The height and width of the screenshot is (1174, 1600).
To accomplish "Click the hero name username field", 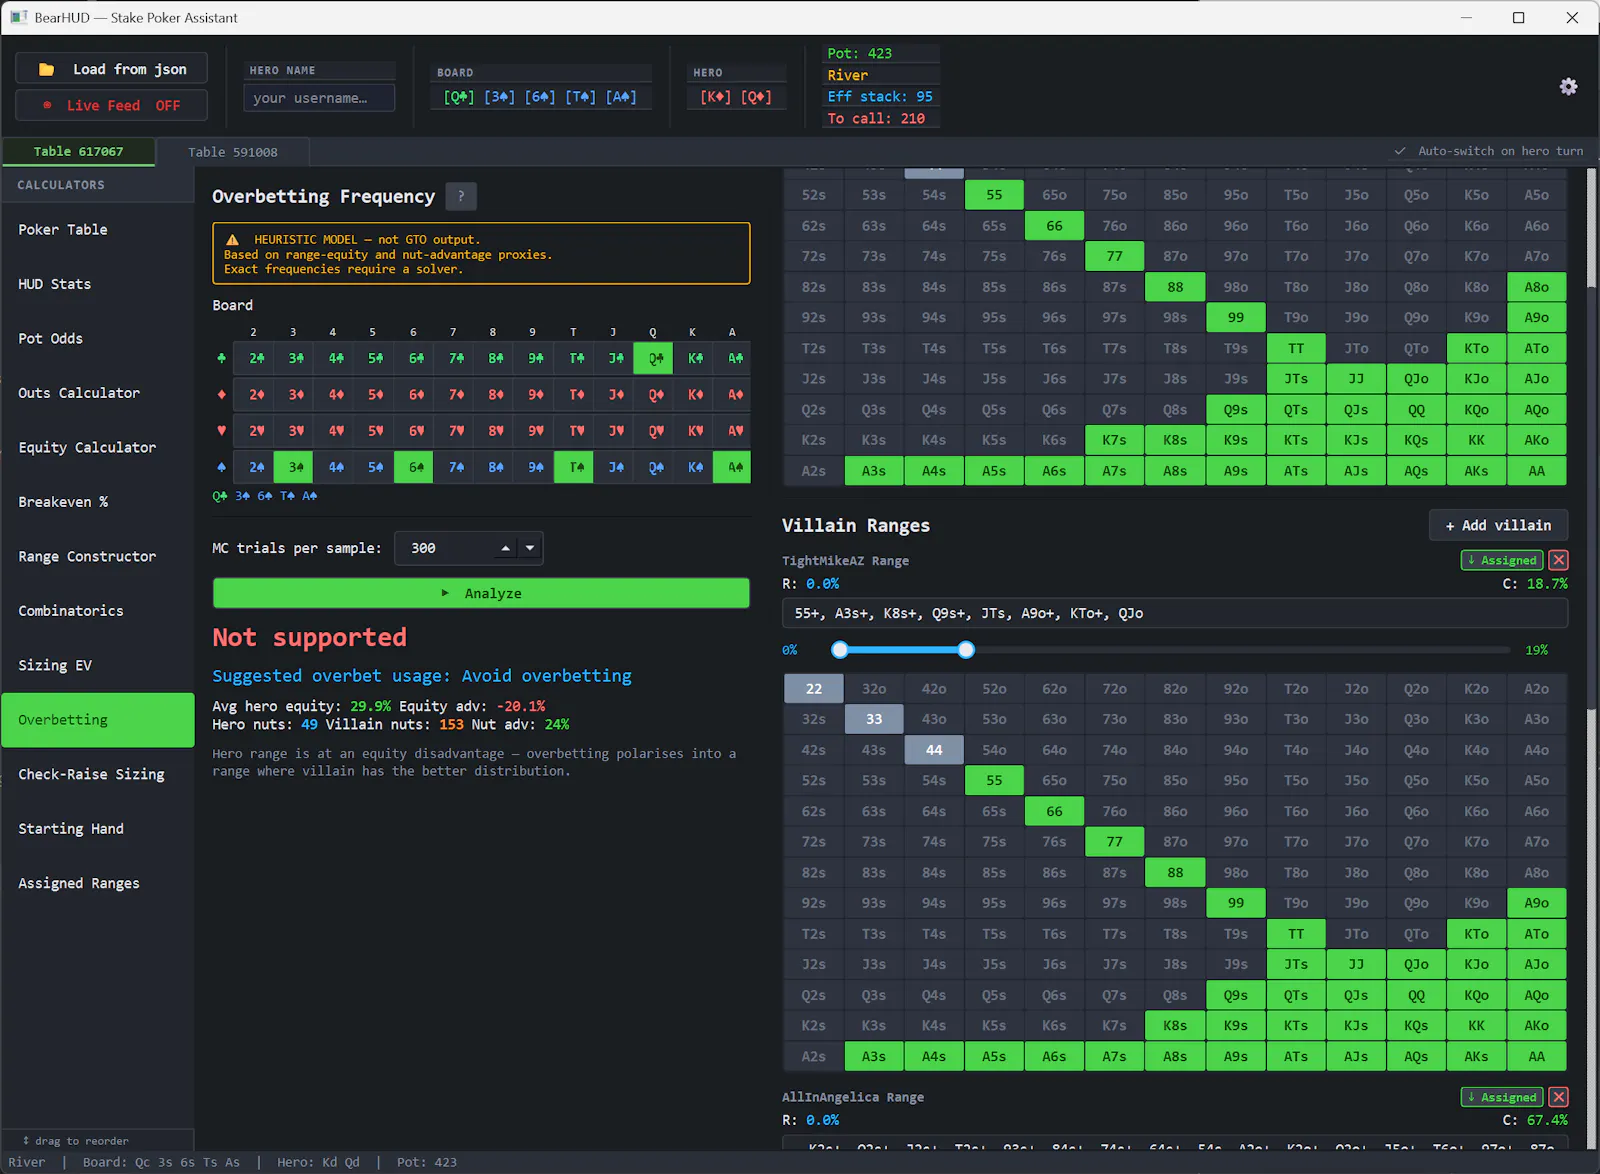I will point(319,98).
